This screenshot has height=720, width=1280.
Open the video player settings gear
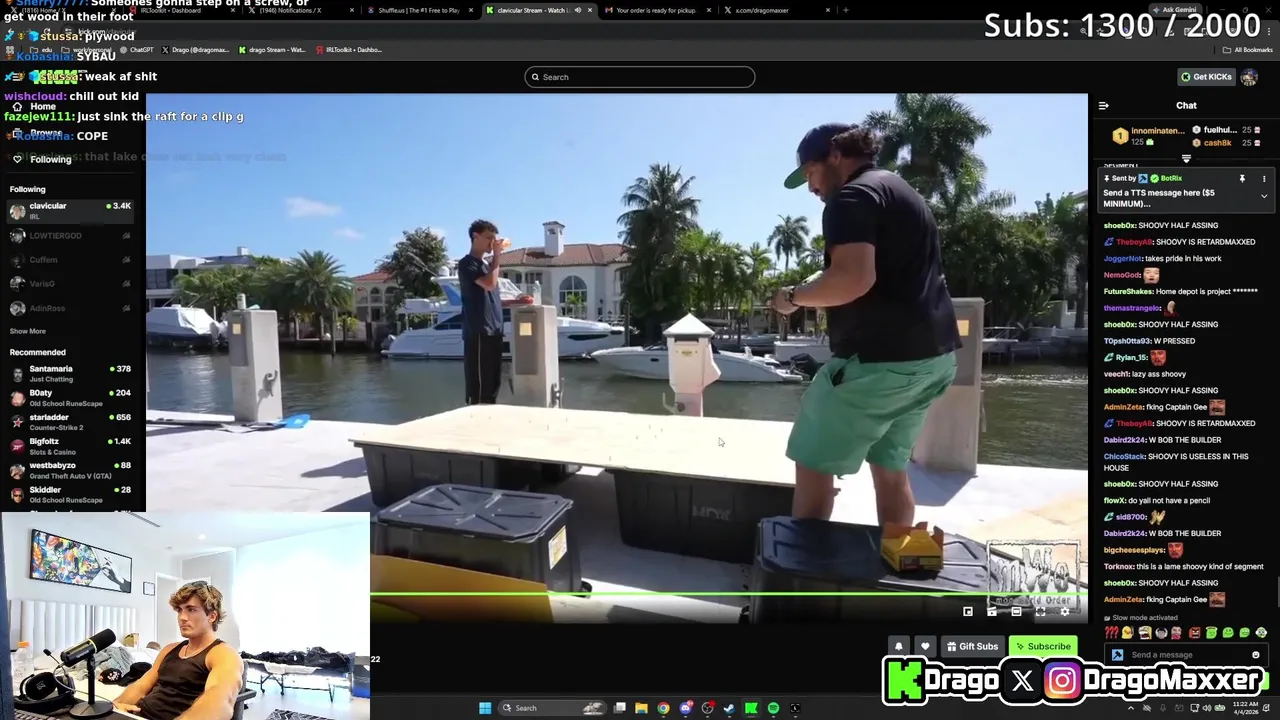(1065, 611)
